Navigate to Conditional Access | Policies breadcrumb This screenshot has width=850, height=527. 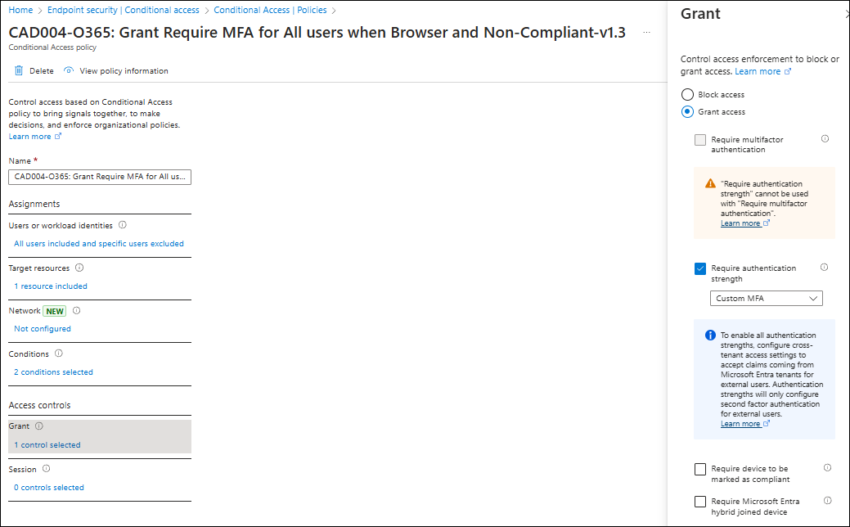270,10
